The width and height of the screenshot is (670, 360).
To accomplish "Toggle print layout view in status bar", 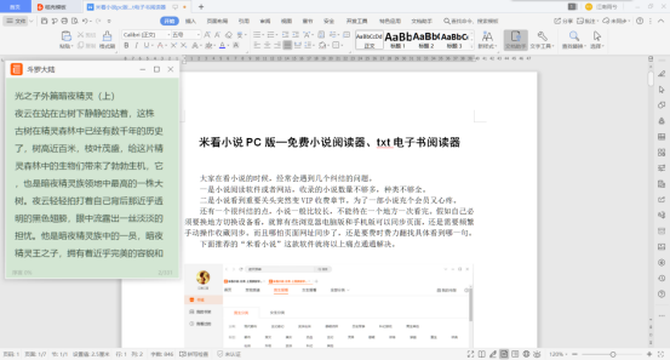I will pos(504,354).
